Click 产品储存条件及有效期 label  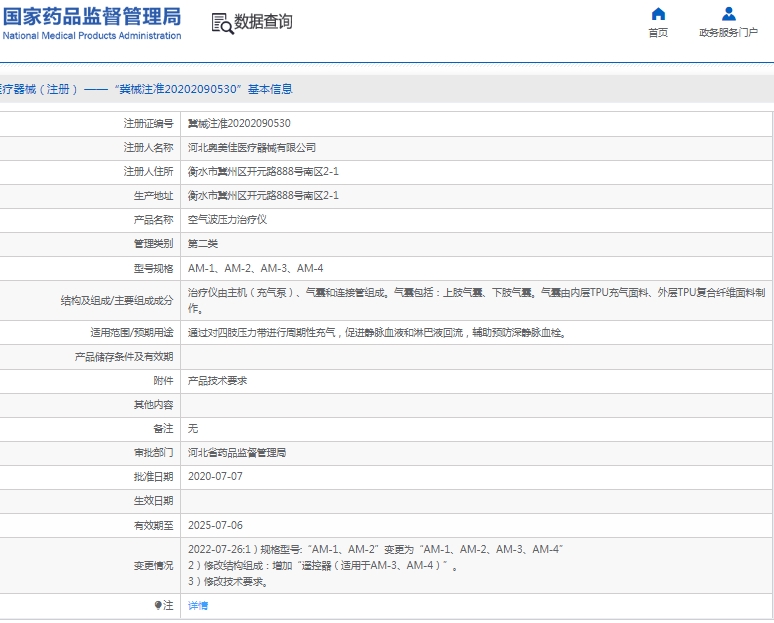point(124,356)
